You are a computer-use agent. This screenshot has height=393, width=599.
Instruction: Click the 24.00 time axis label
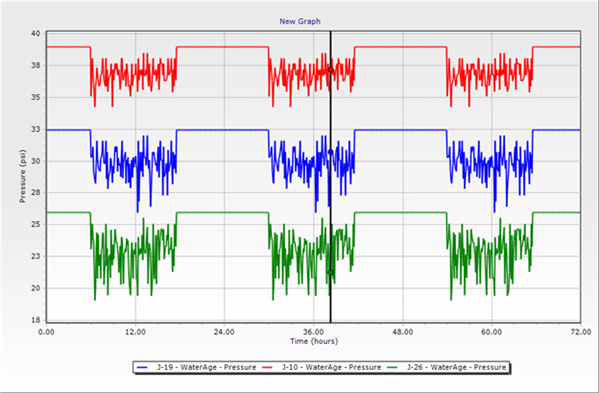(224, 332)
